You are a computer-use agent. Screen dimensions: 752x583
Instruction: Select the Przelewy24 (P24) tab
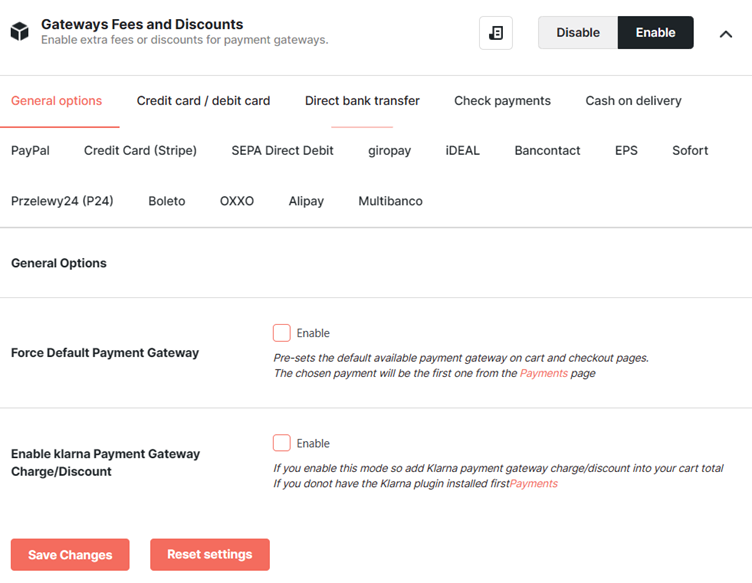62,201
